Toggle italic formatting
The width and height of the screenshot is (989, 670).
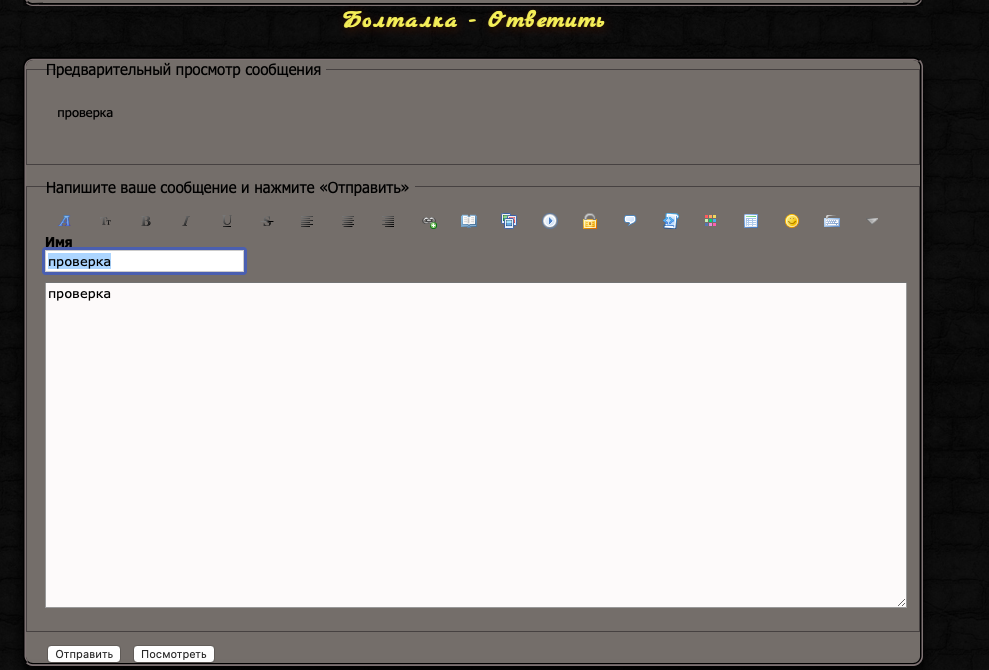tap(186, 221)
